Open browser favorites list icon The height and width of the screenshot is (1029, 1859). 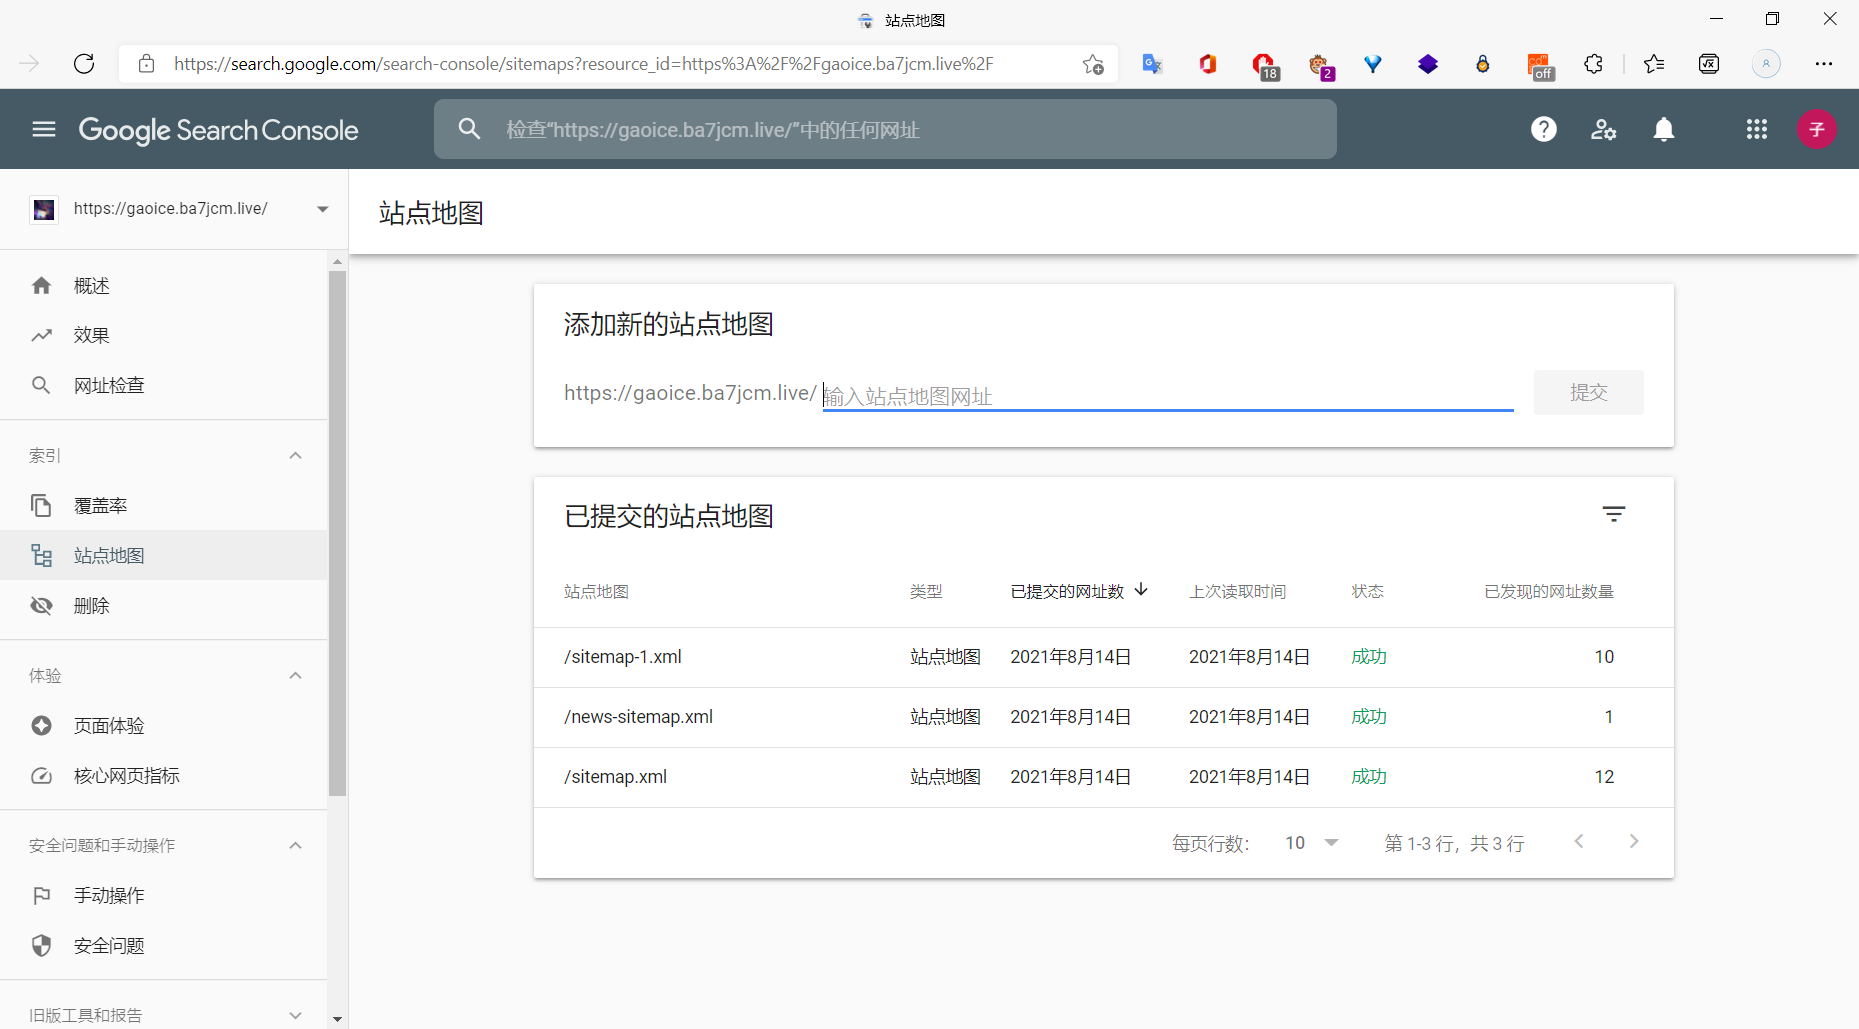pyautogui.click(x=1654, y=64)
